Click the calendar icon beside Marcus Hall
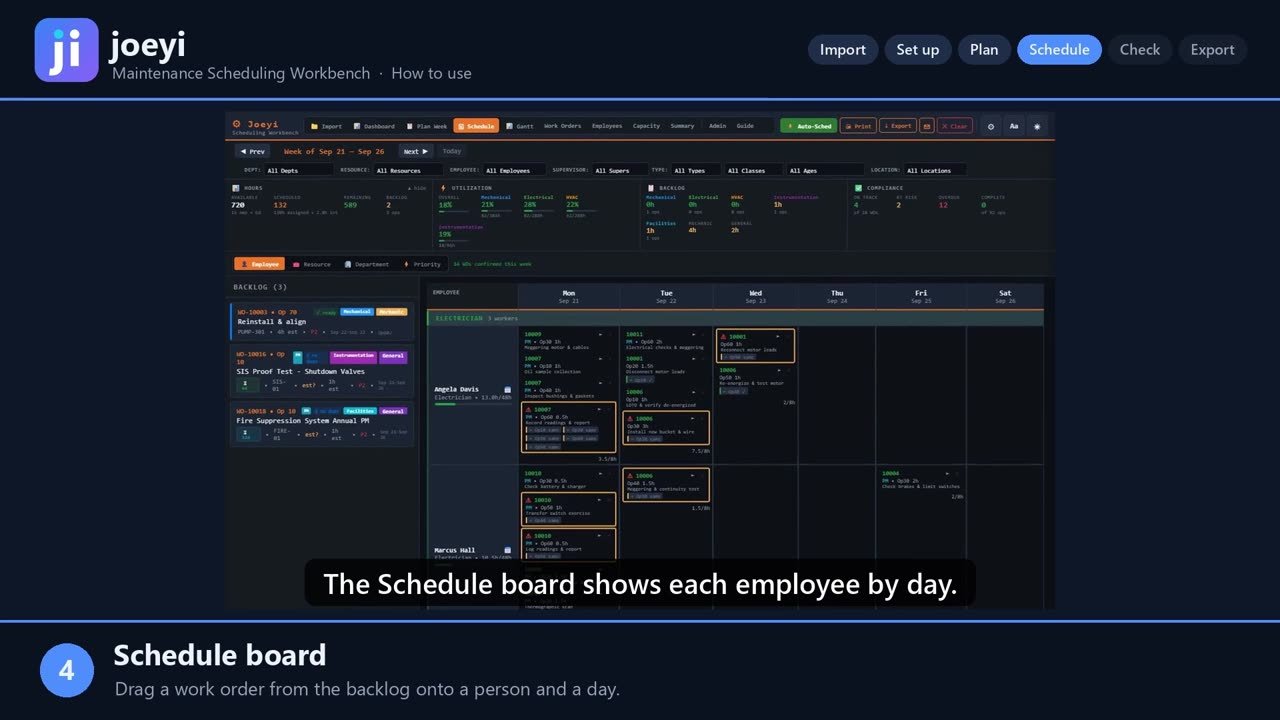 pos(507,550)
